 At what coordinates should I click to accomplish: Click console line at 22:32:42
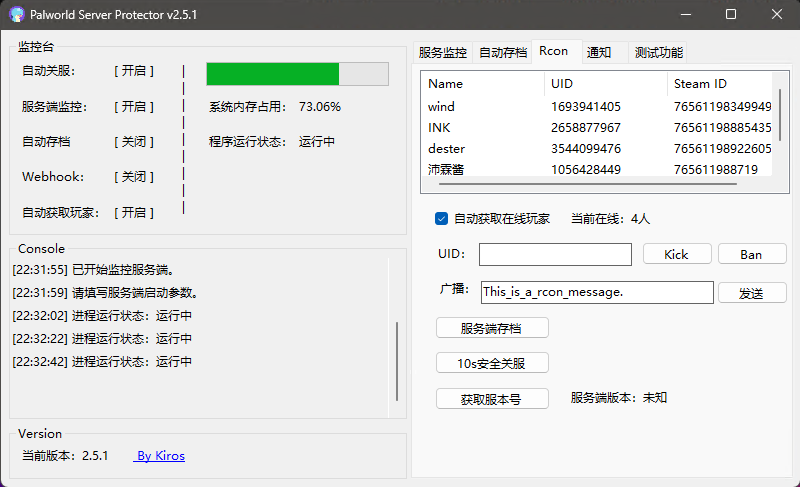(102, 362)
